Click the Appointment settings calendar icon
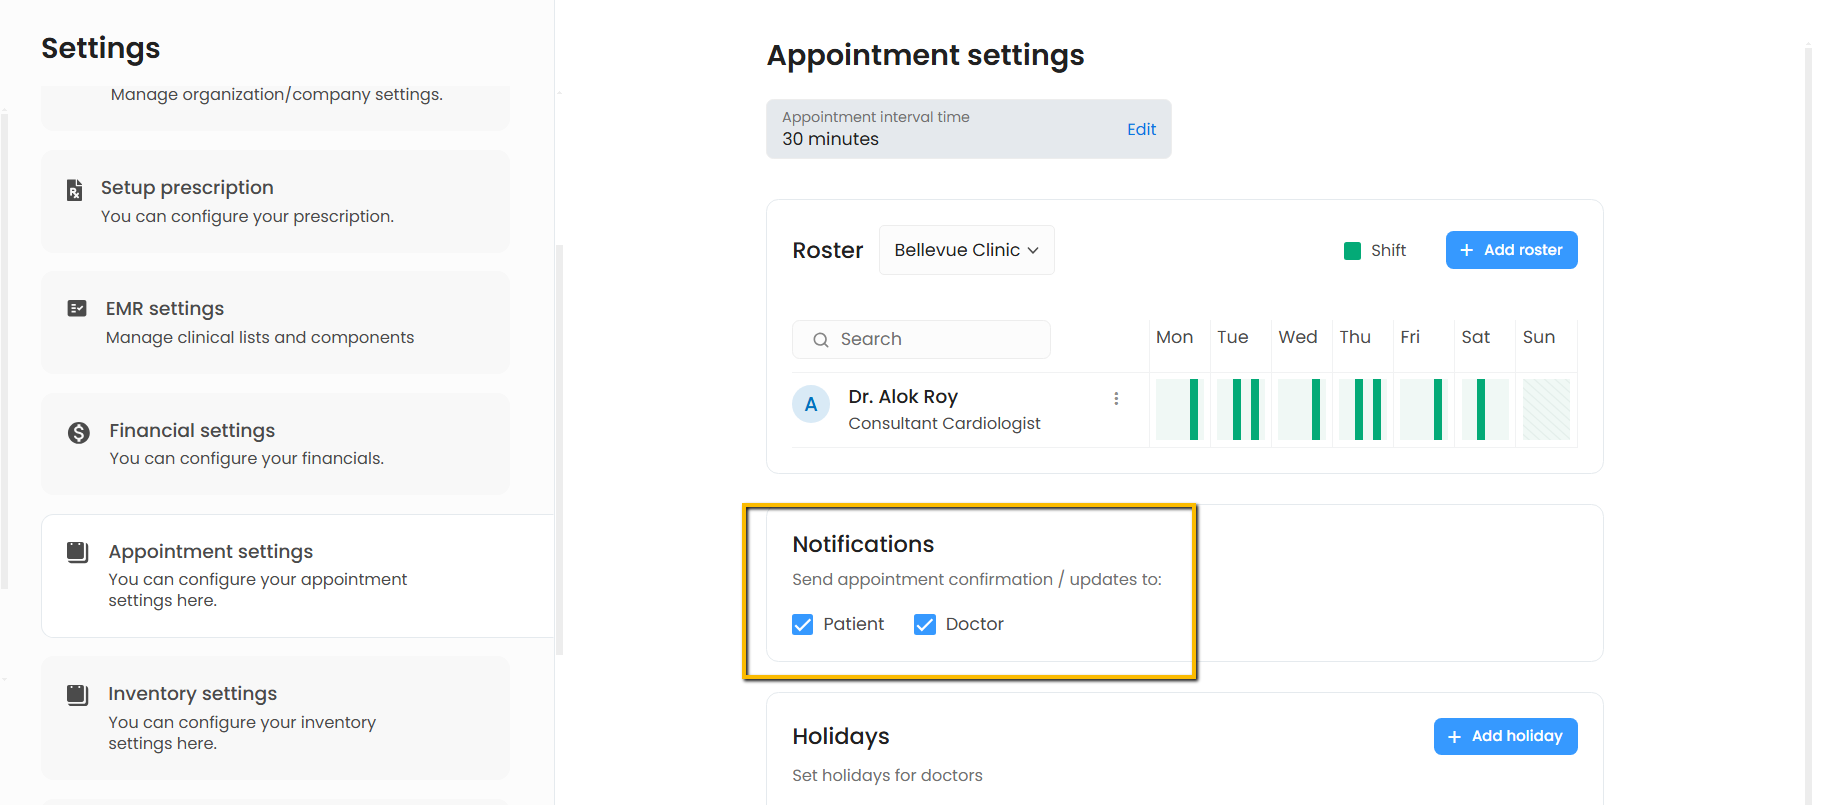1825x805 pixels. (78, 552)
